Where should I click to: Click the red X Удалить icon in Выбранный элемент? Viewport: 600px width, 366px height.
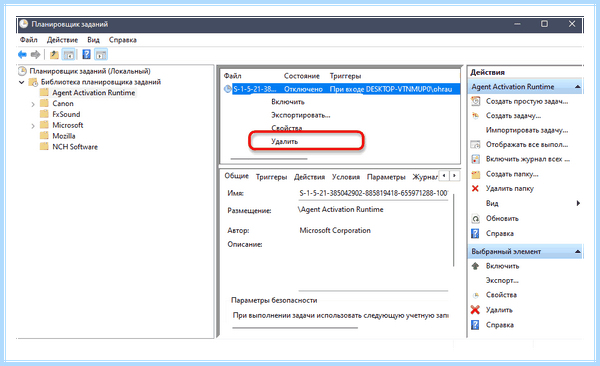coord(475,310)
